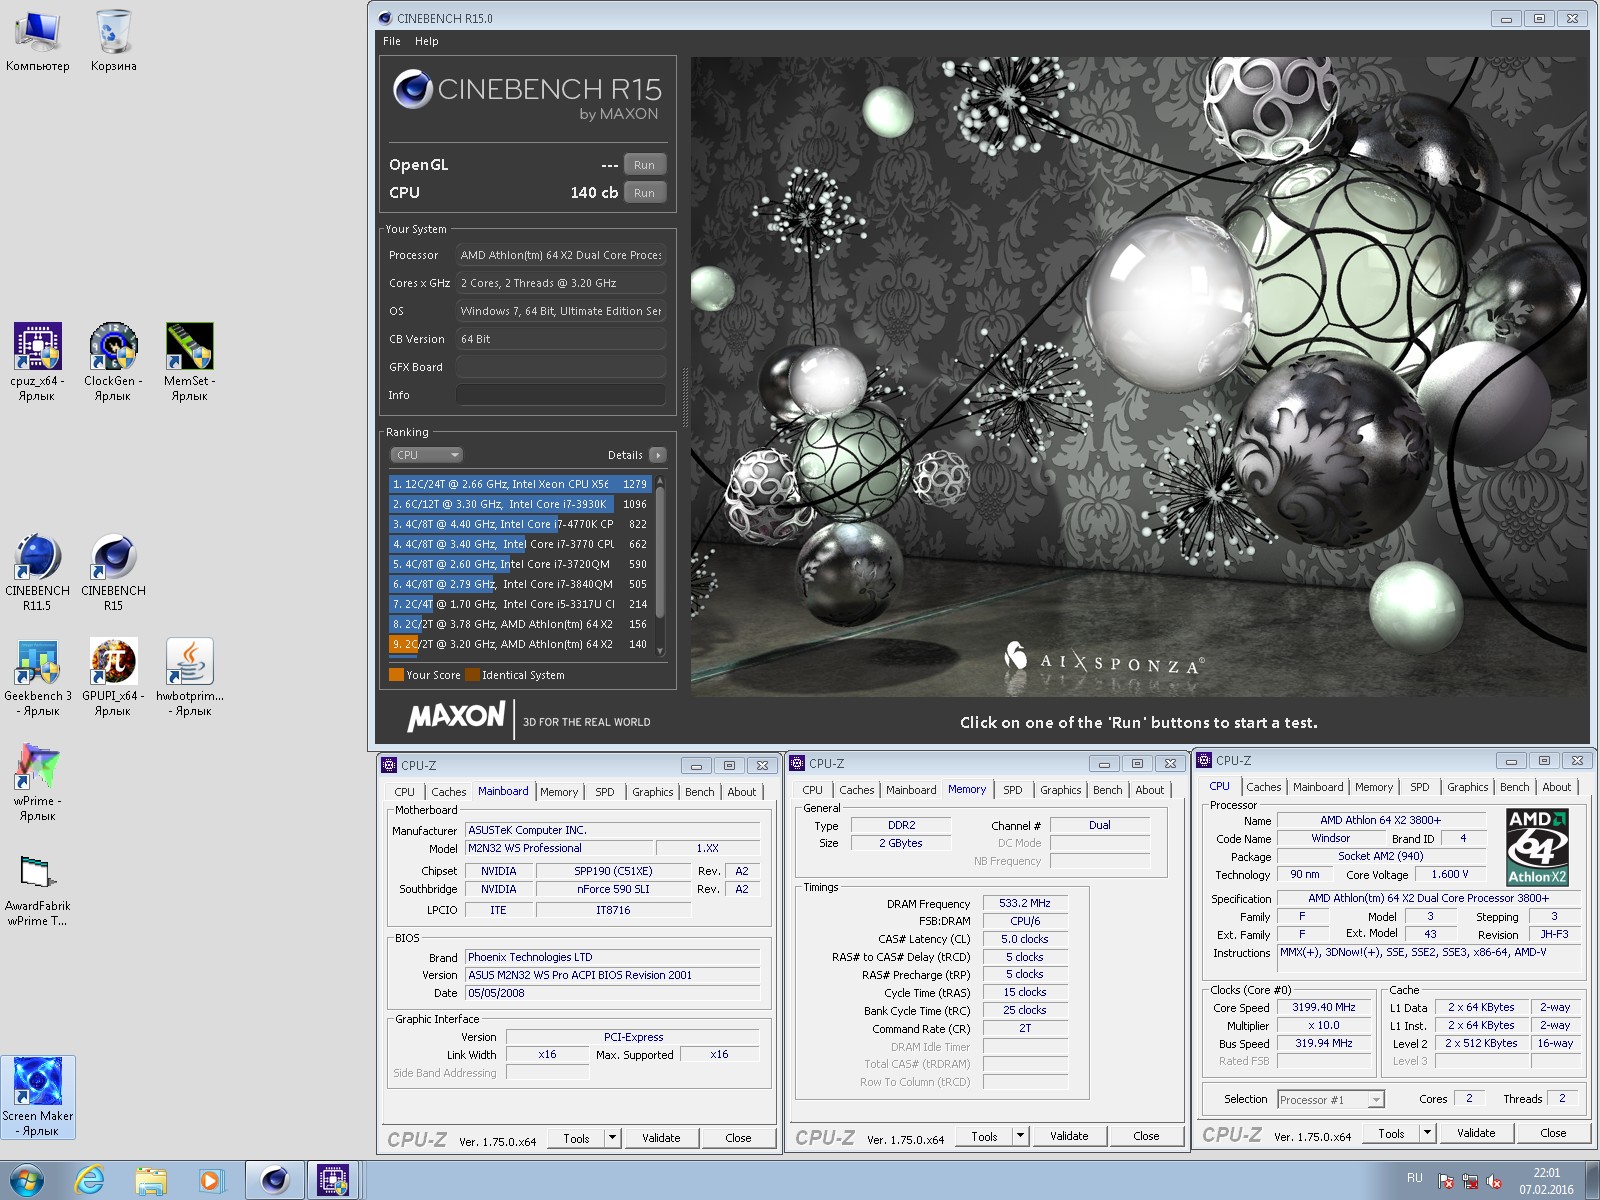
Task: Switch to SPD tab in Memory CPU-Z window
Action: (x=1013, y=790)
